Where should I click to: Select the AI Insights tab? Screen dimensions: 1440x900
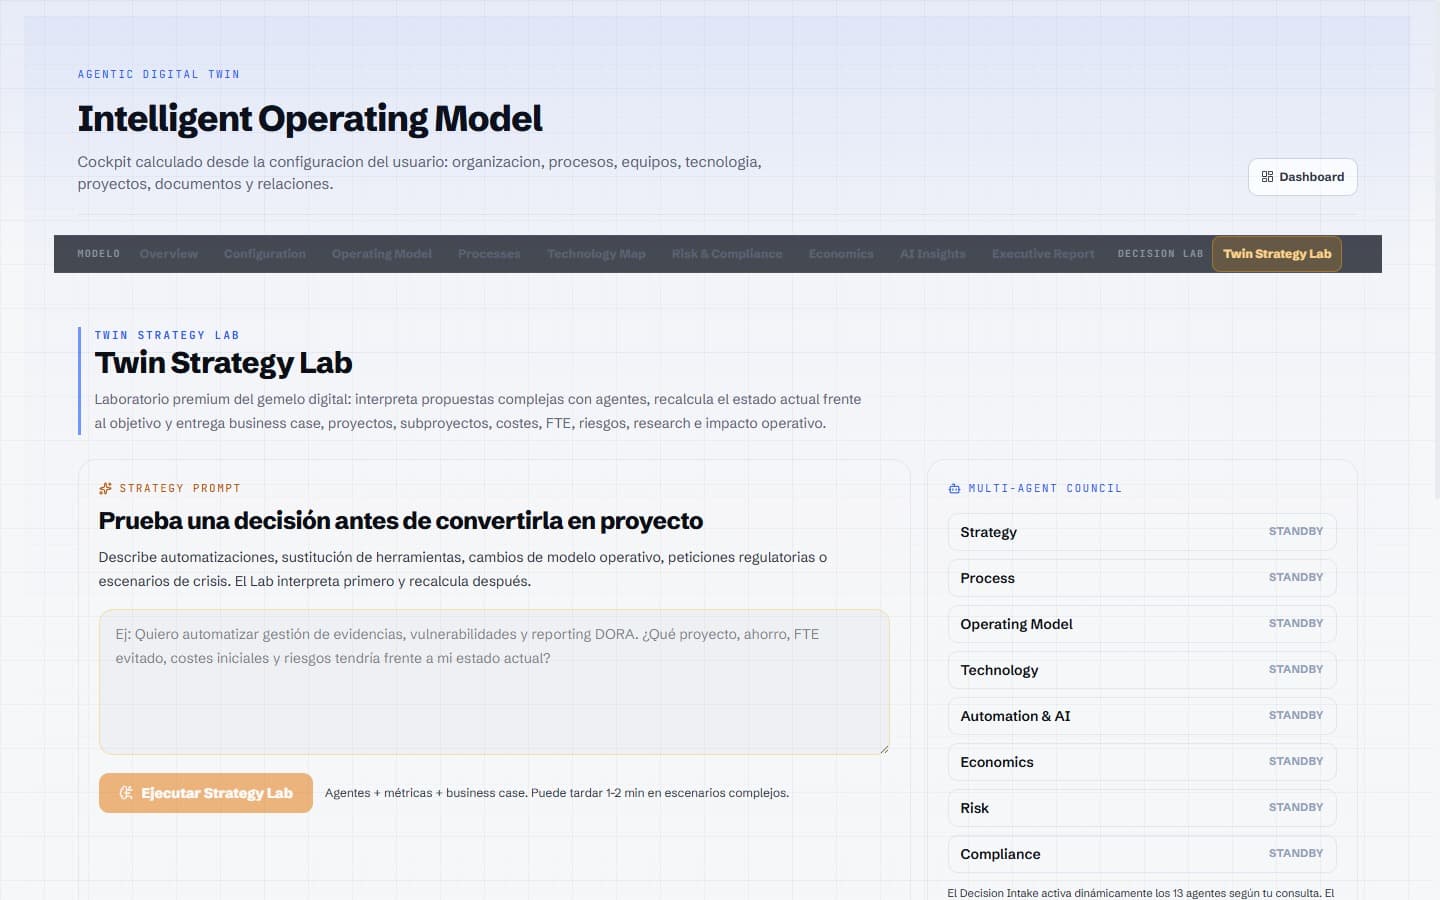click(x=933, y=254)
